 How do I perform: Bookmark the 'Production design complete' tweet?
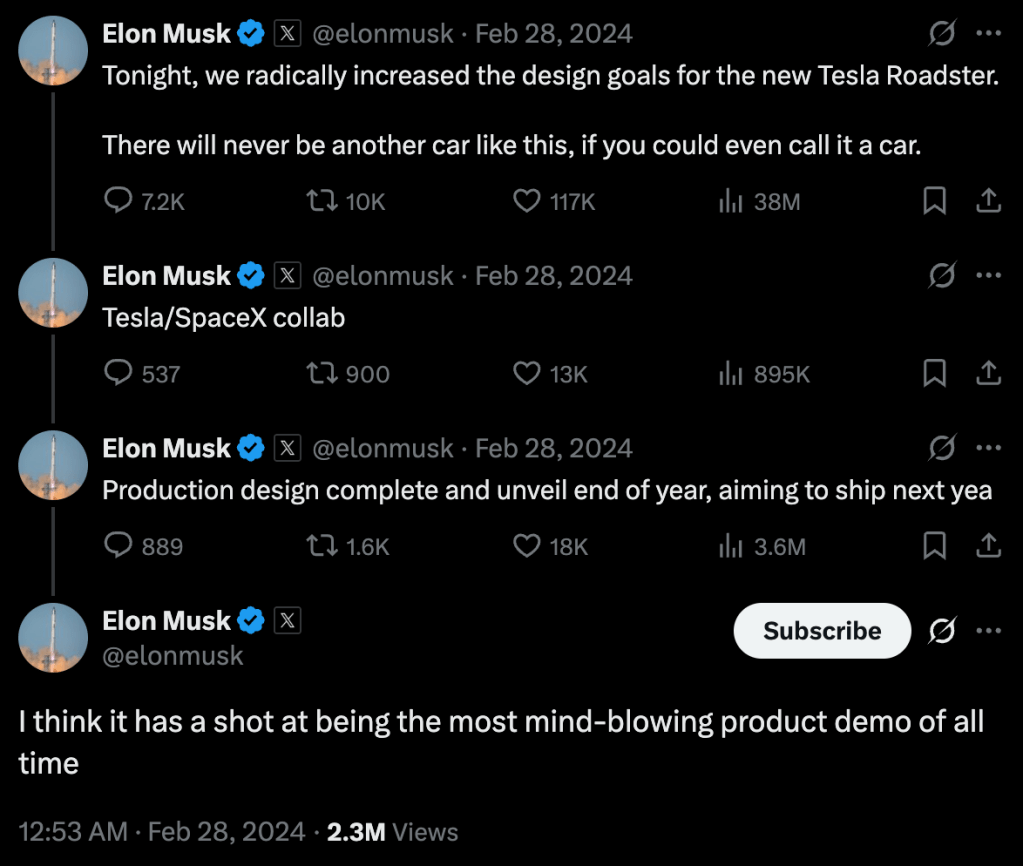coord(934,546)
